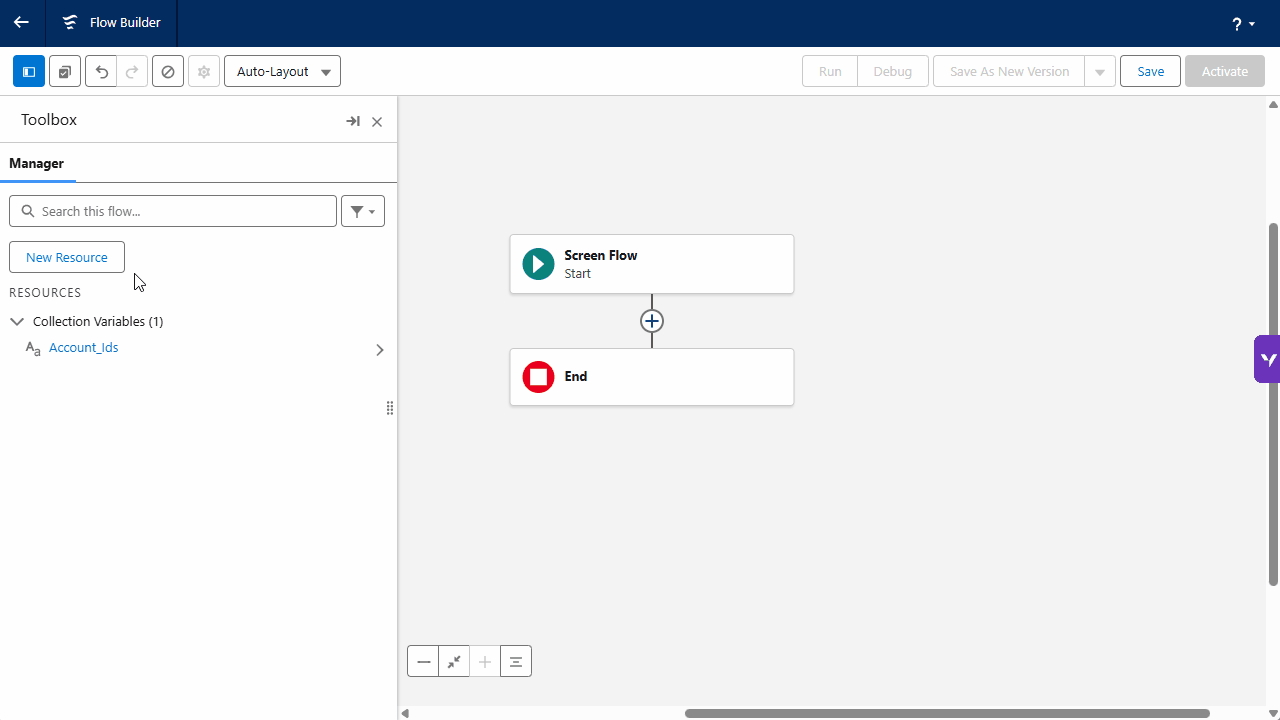The image size is (1280, 720).
Task: Open the Auto-Layout dropdown
Action: [x=282, y=72]
